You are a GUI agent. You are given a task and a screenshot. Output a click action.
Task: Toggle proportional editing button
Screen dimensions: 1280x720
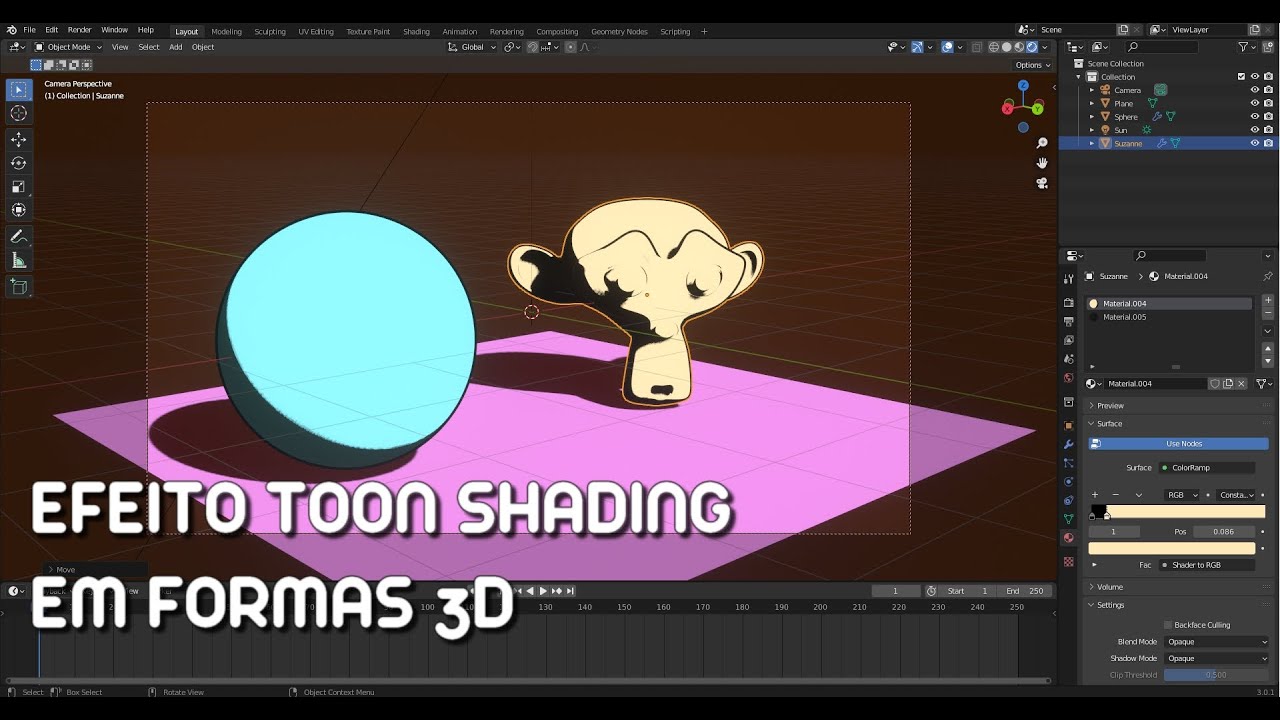coord(571,47)
